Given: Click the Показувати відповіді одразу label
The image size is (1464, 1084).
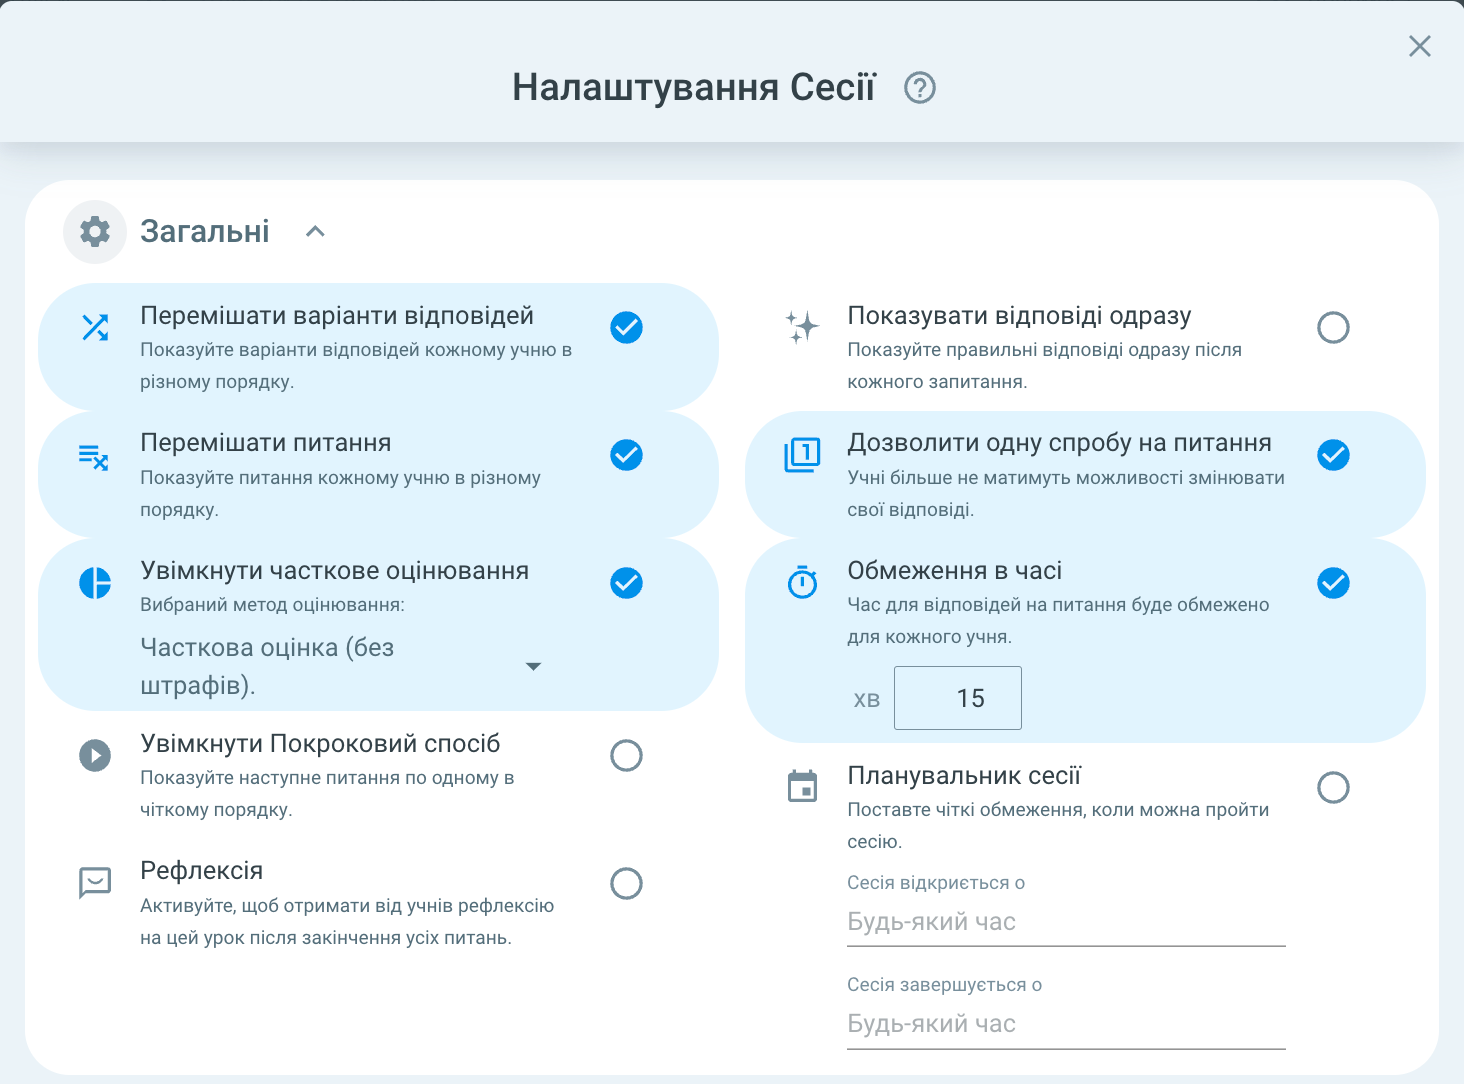Looking at the screenshot, I should (x=1019, y=316).
